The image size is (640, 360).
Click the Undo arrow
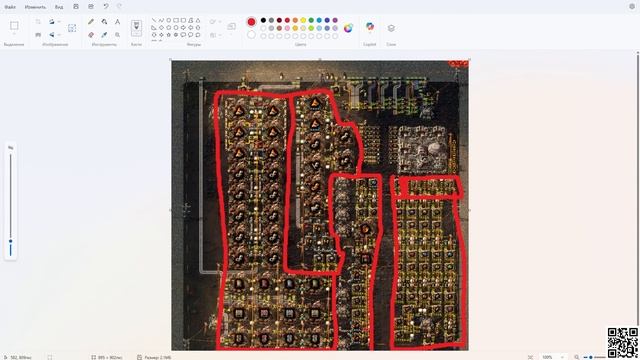click(x=106, y=7)
